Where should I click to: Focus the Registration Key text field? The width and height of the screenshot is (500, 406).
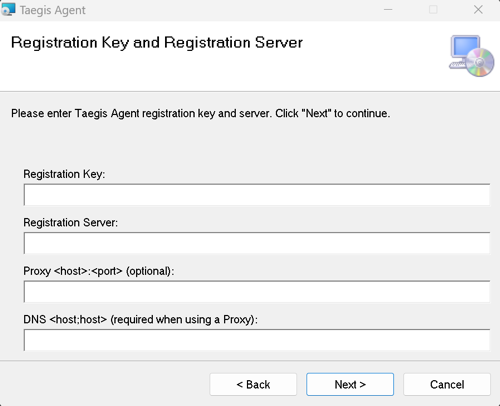(257, 194)
